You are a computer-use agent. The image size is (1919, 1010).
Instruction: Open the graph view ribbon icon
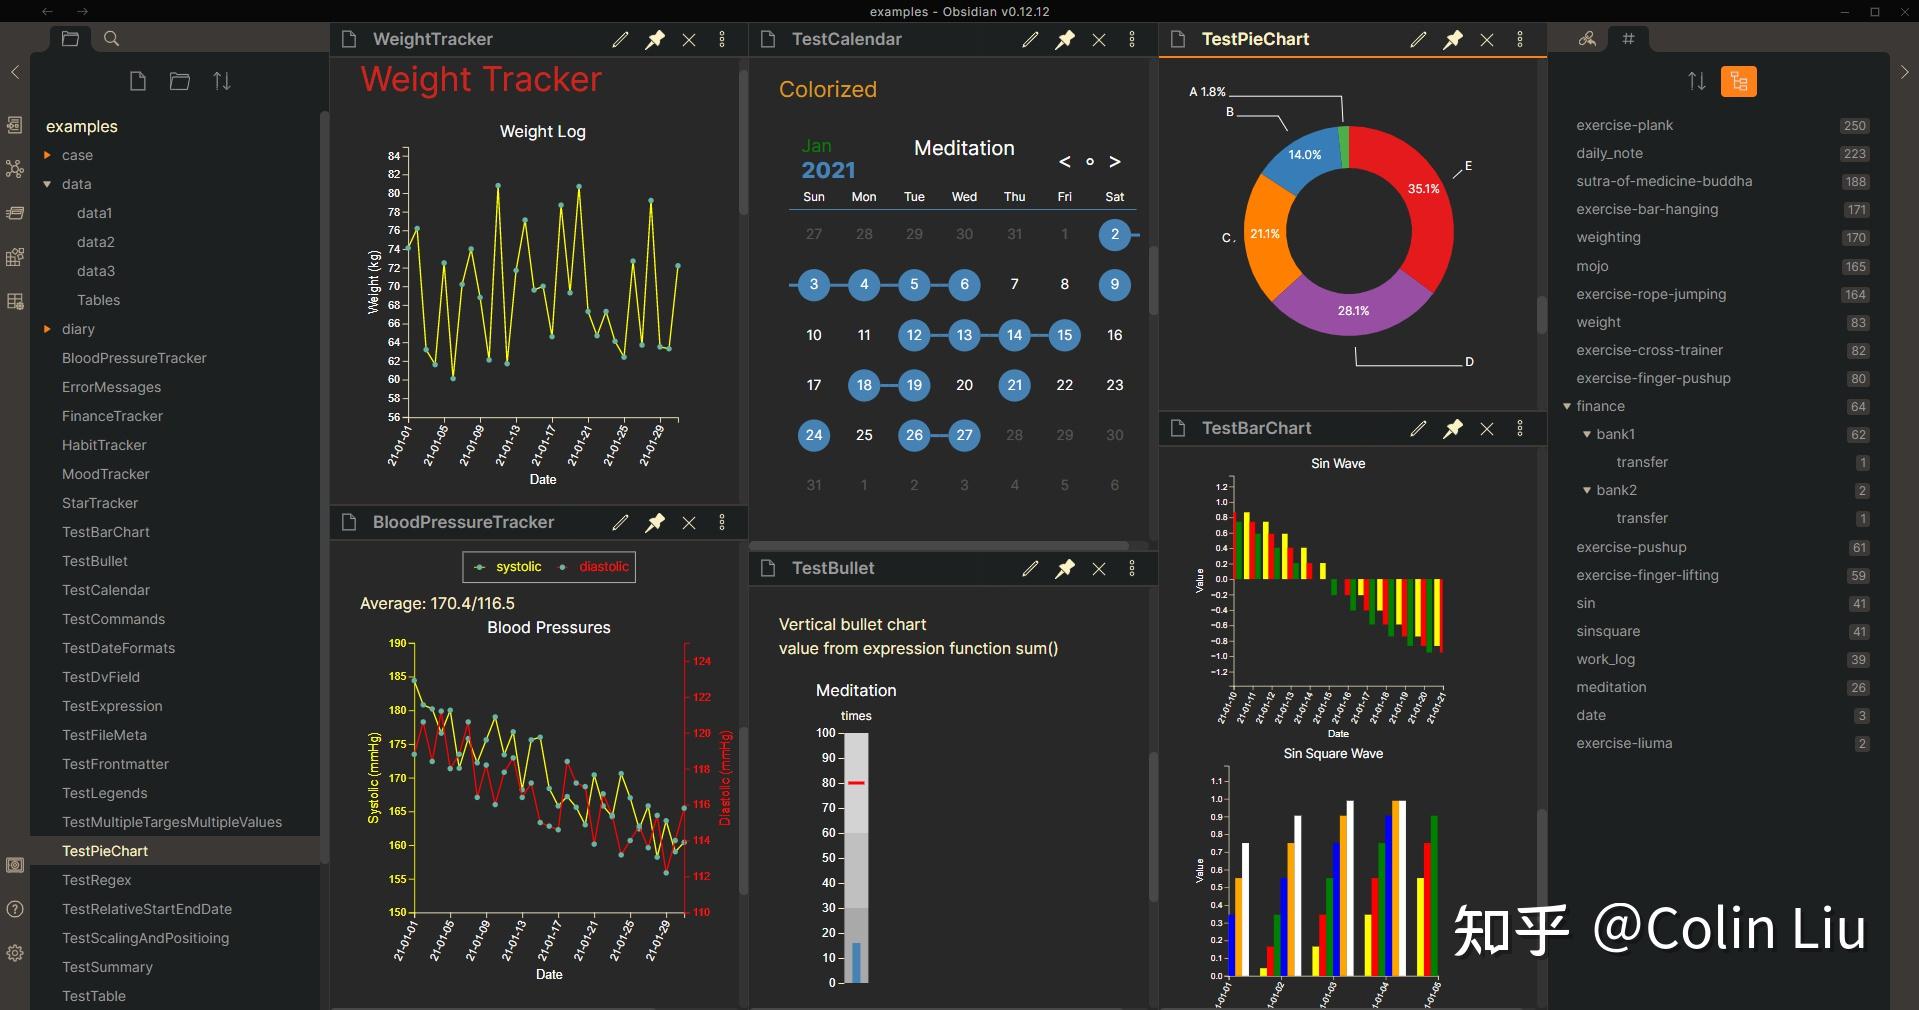(x=15, y=169)
